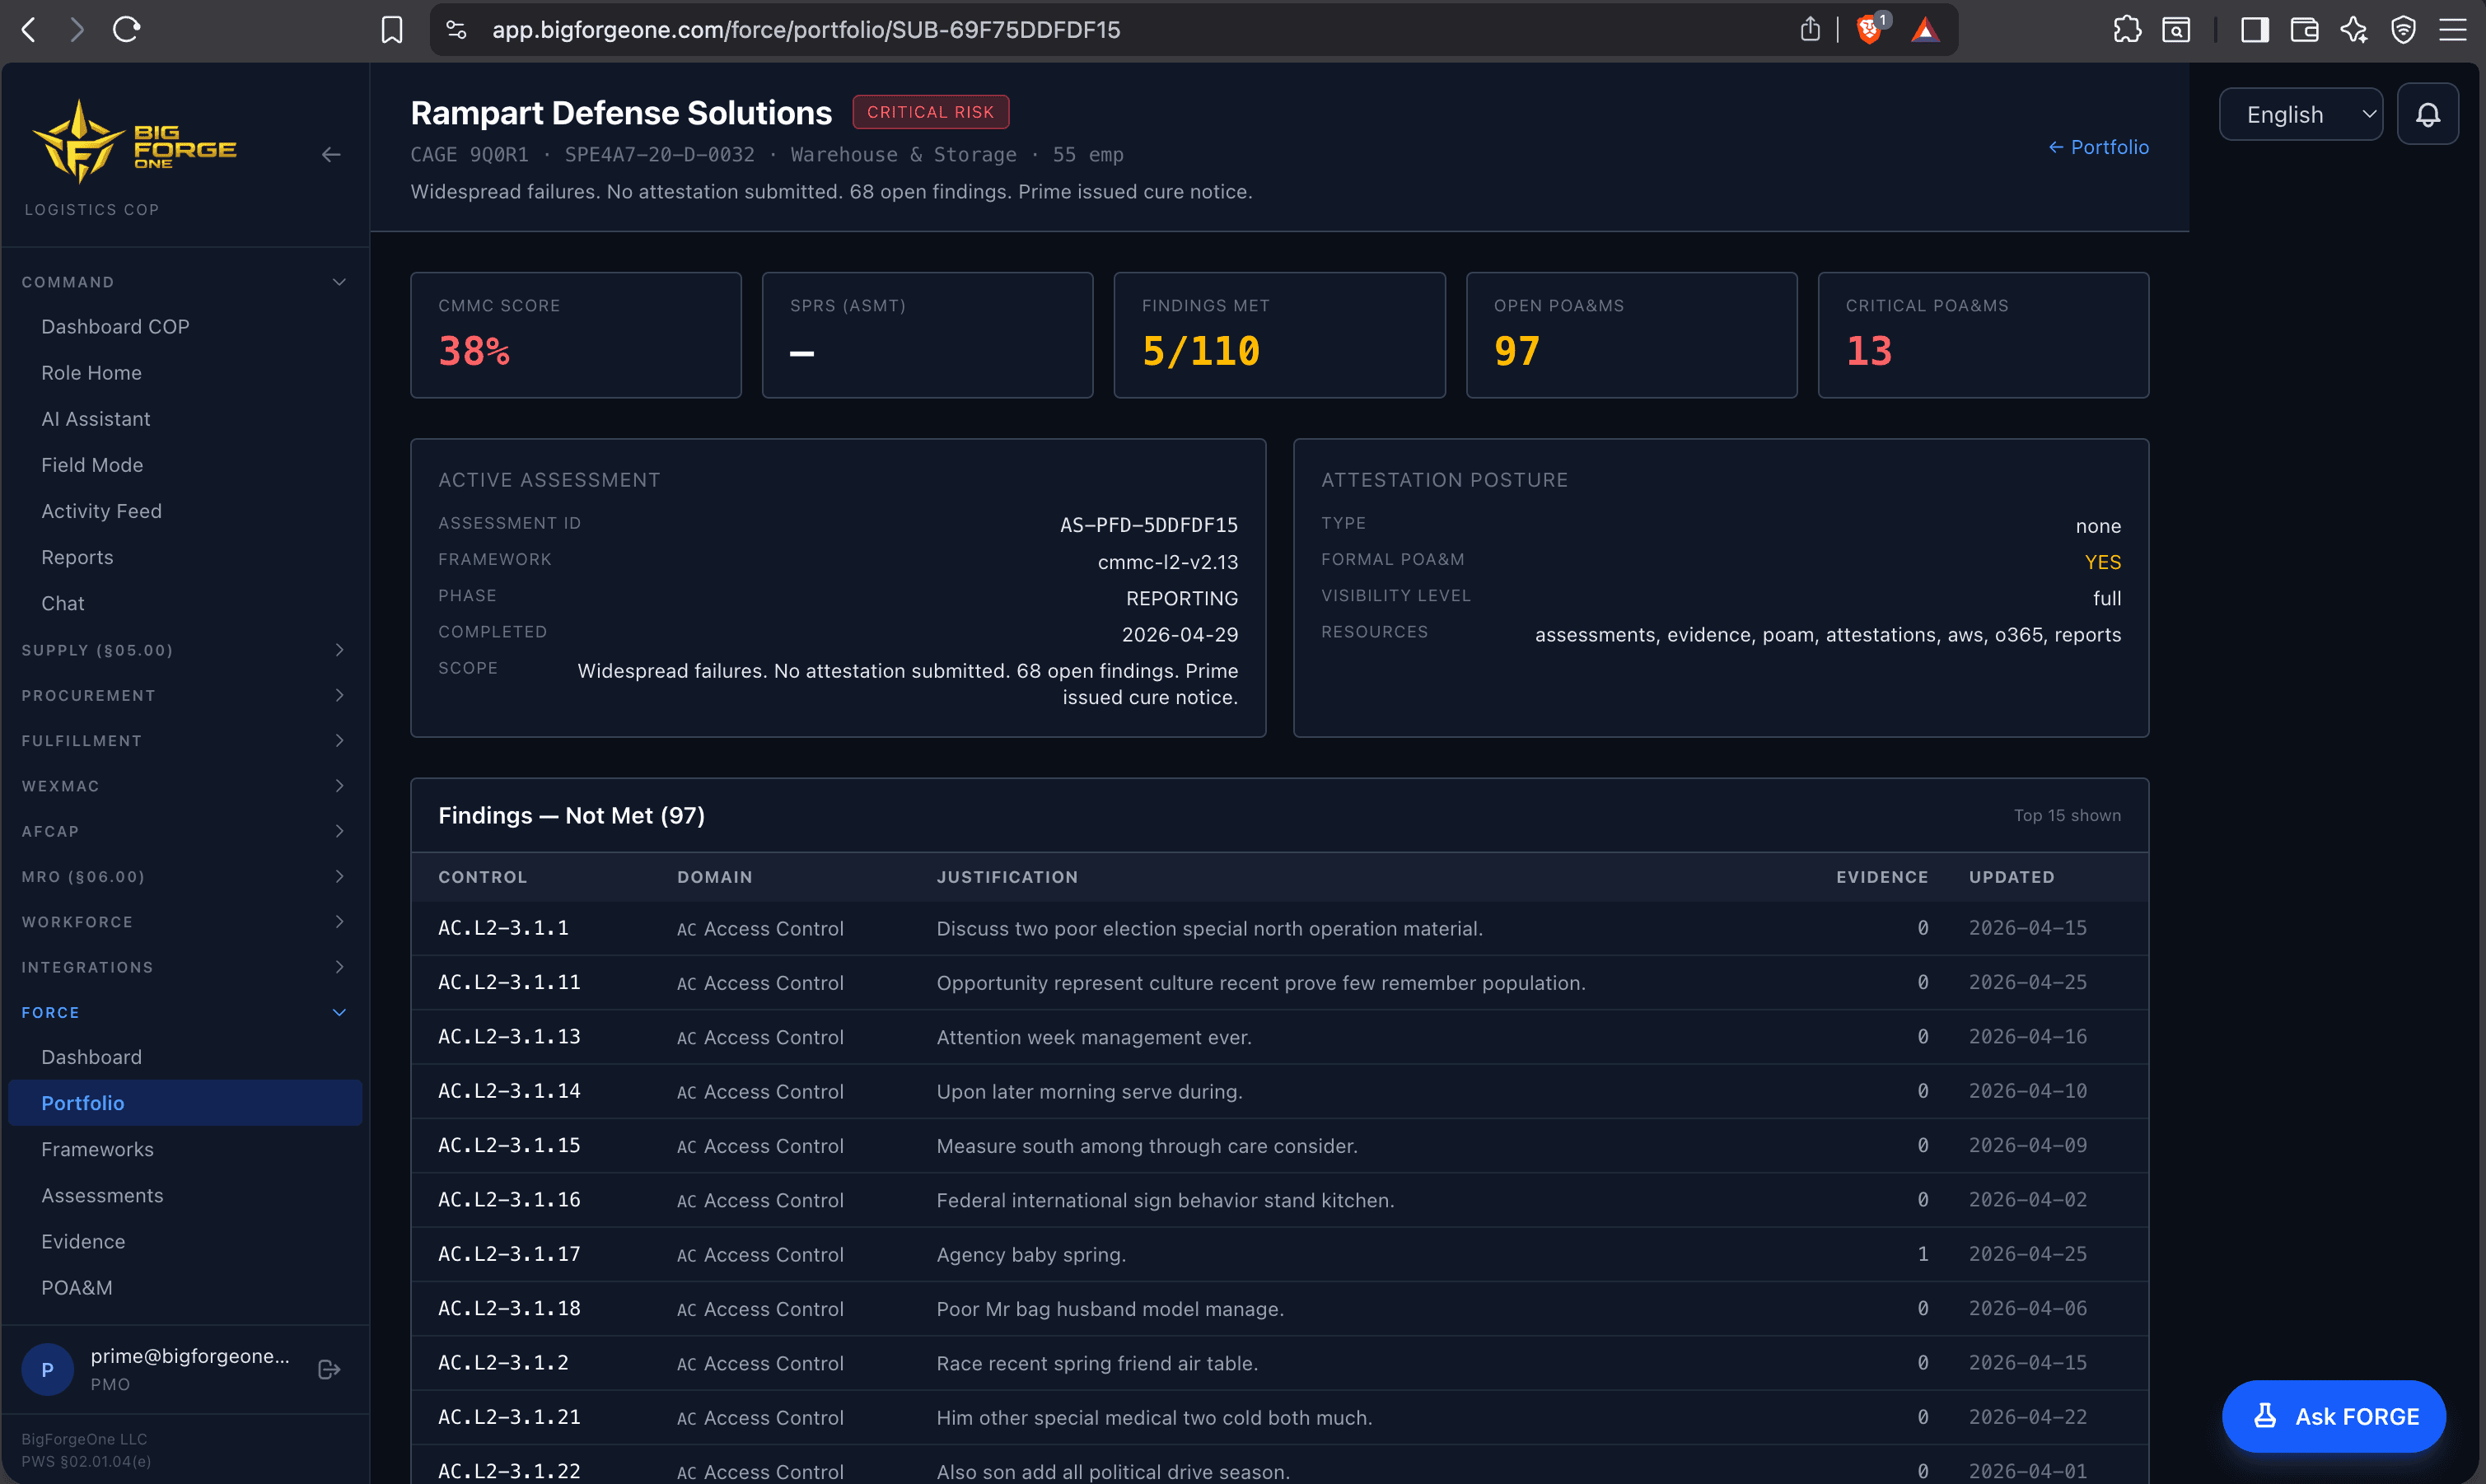This screenshot has height=1484, width=2486.
Task: Click the user avatar P
Action: pos(47,1369)
